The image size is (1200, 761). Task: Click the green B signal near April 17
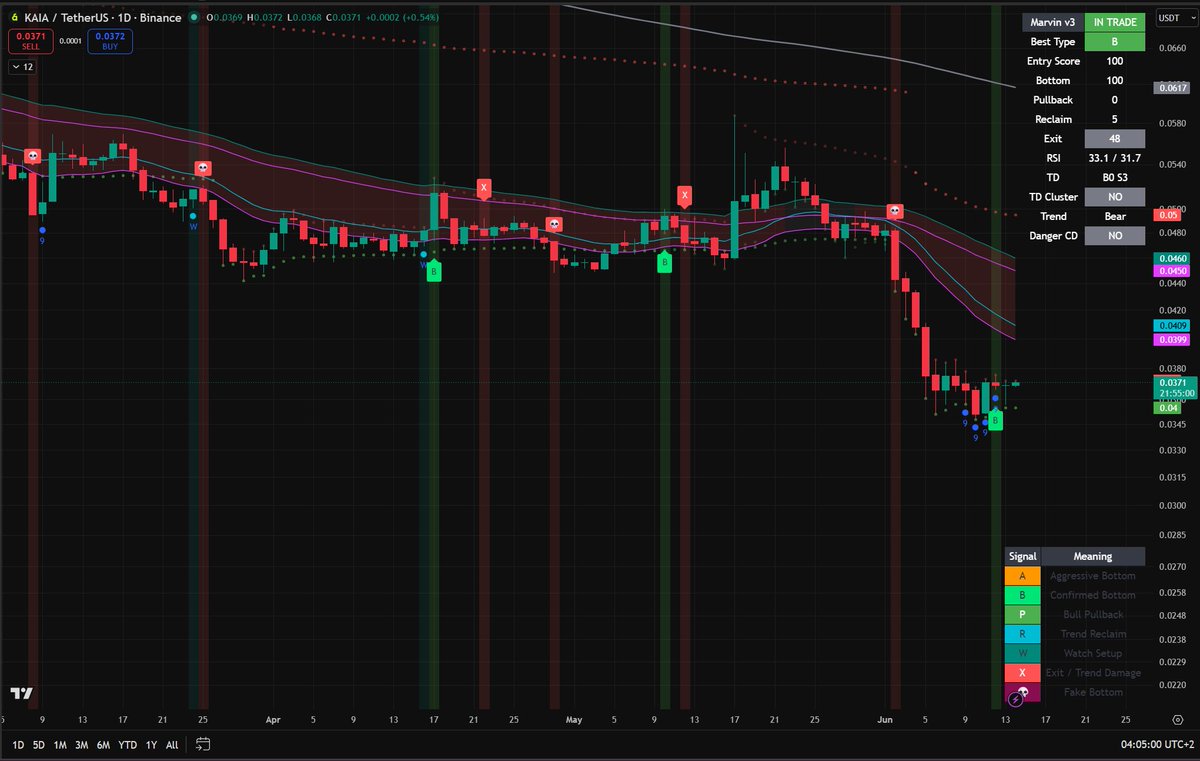pos(433,271)
